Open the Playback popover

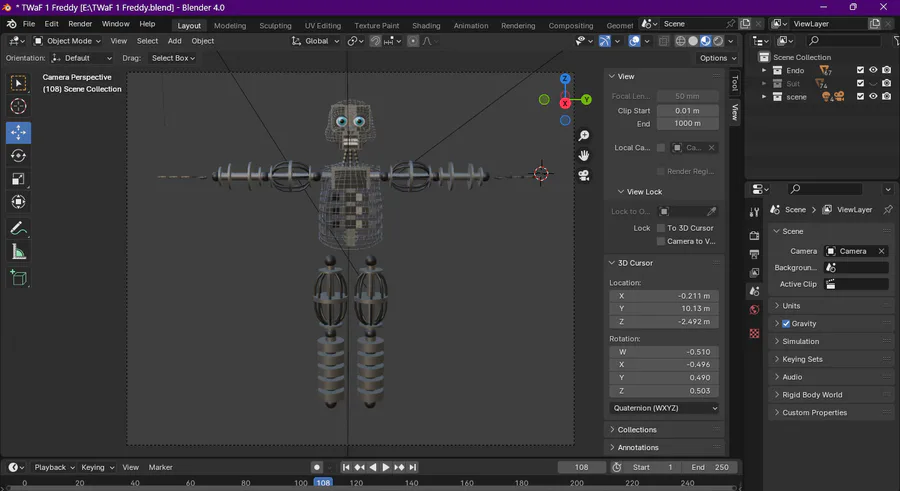click(55, 467)
